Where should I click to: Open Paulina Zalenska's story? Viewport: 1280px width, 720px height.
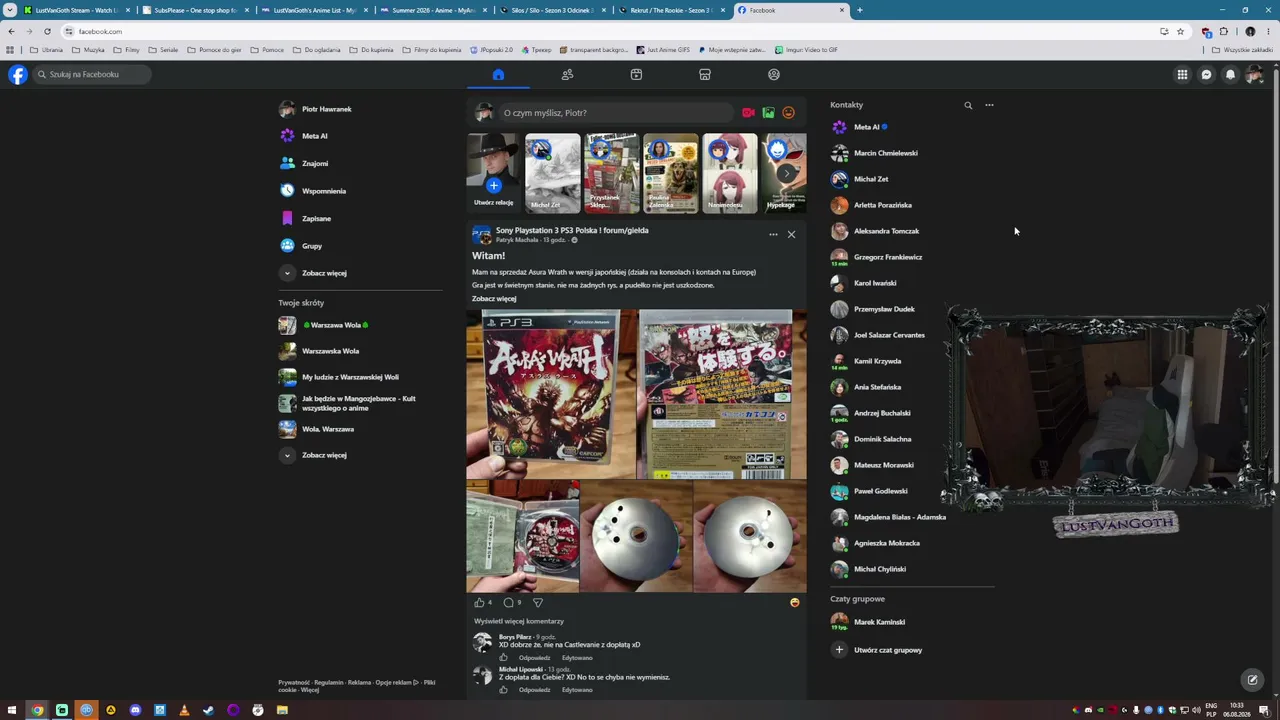point(670,173)
